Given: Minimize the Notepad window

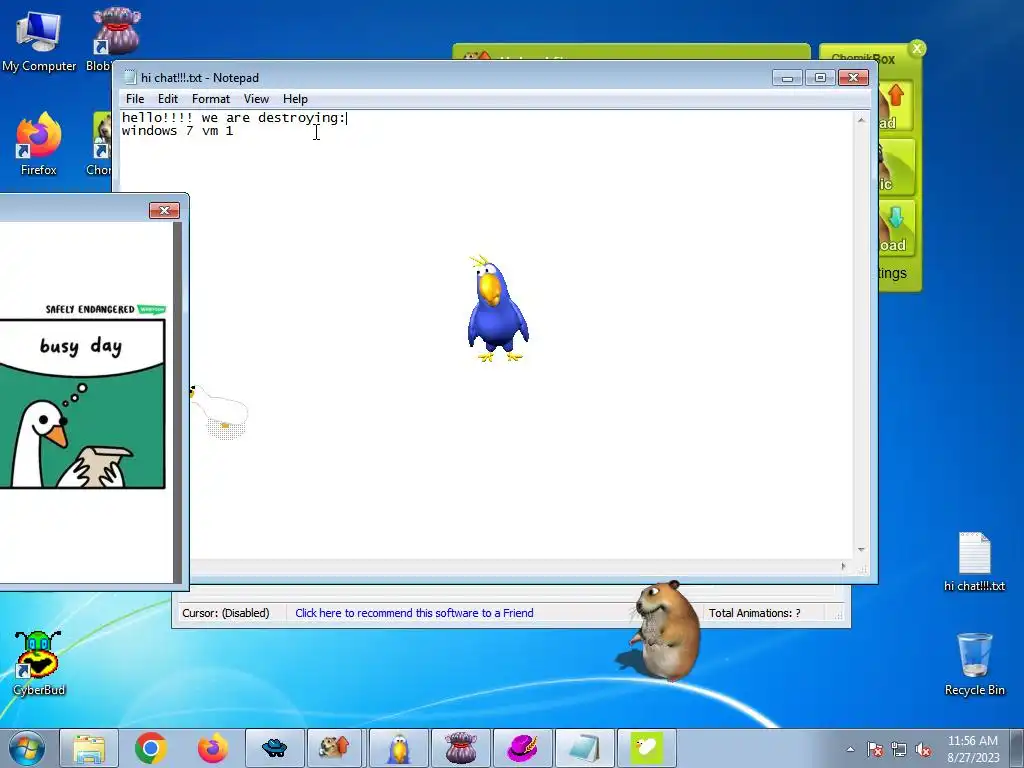Looking at the screenshot, I should 788,78.
